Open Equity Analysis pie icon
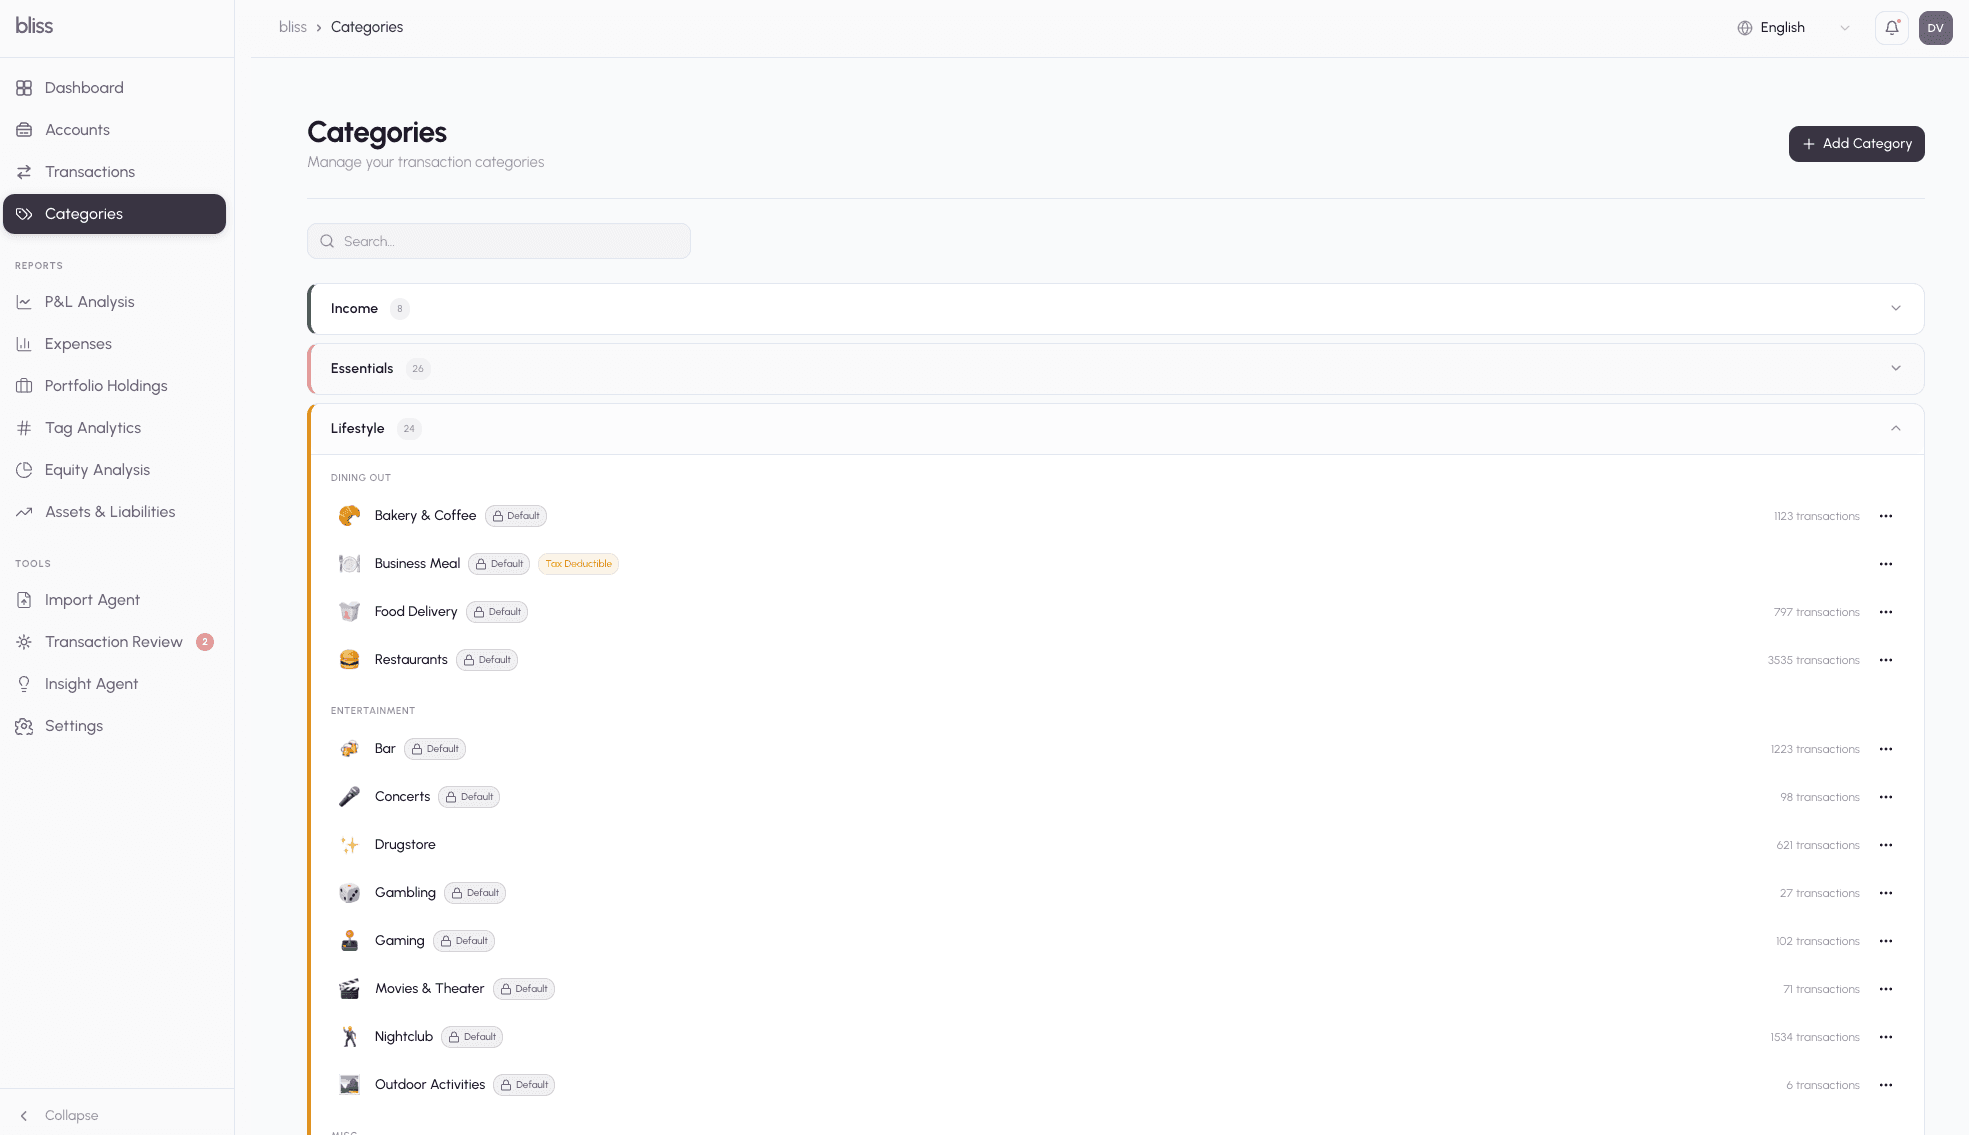The image size is (1969, 1135). (x=24, y=469)
